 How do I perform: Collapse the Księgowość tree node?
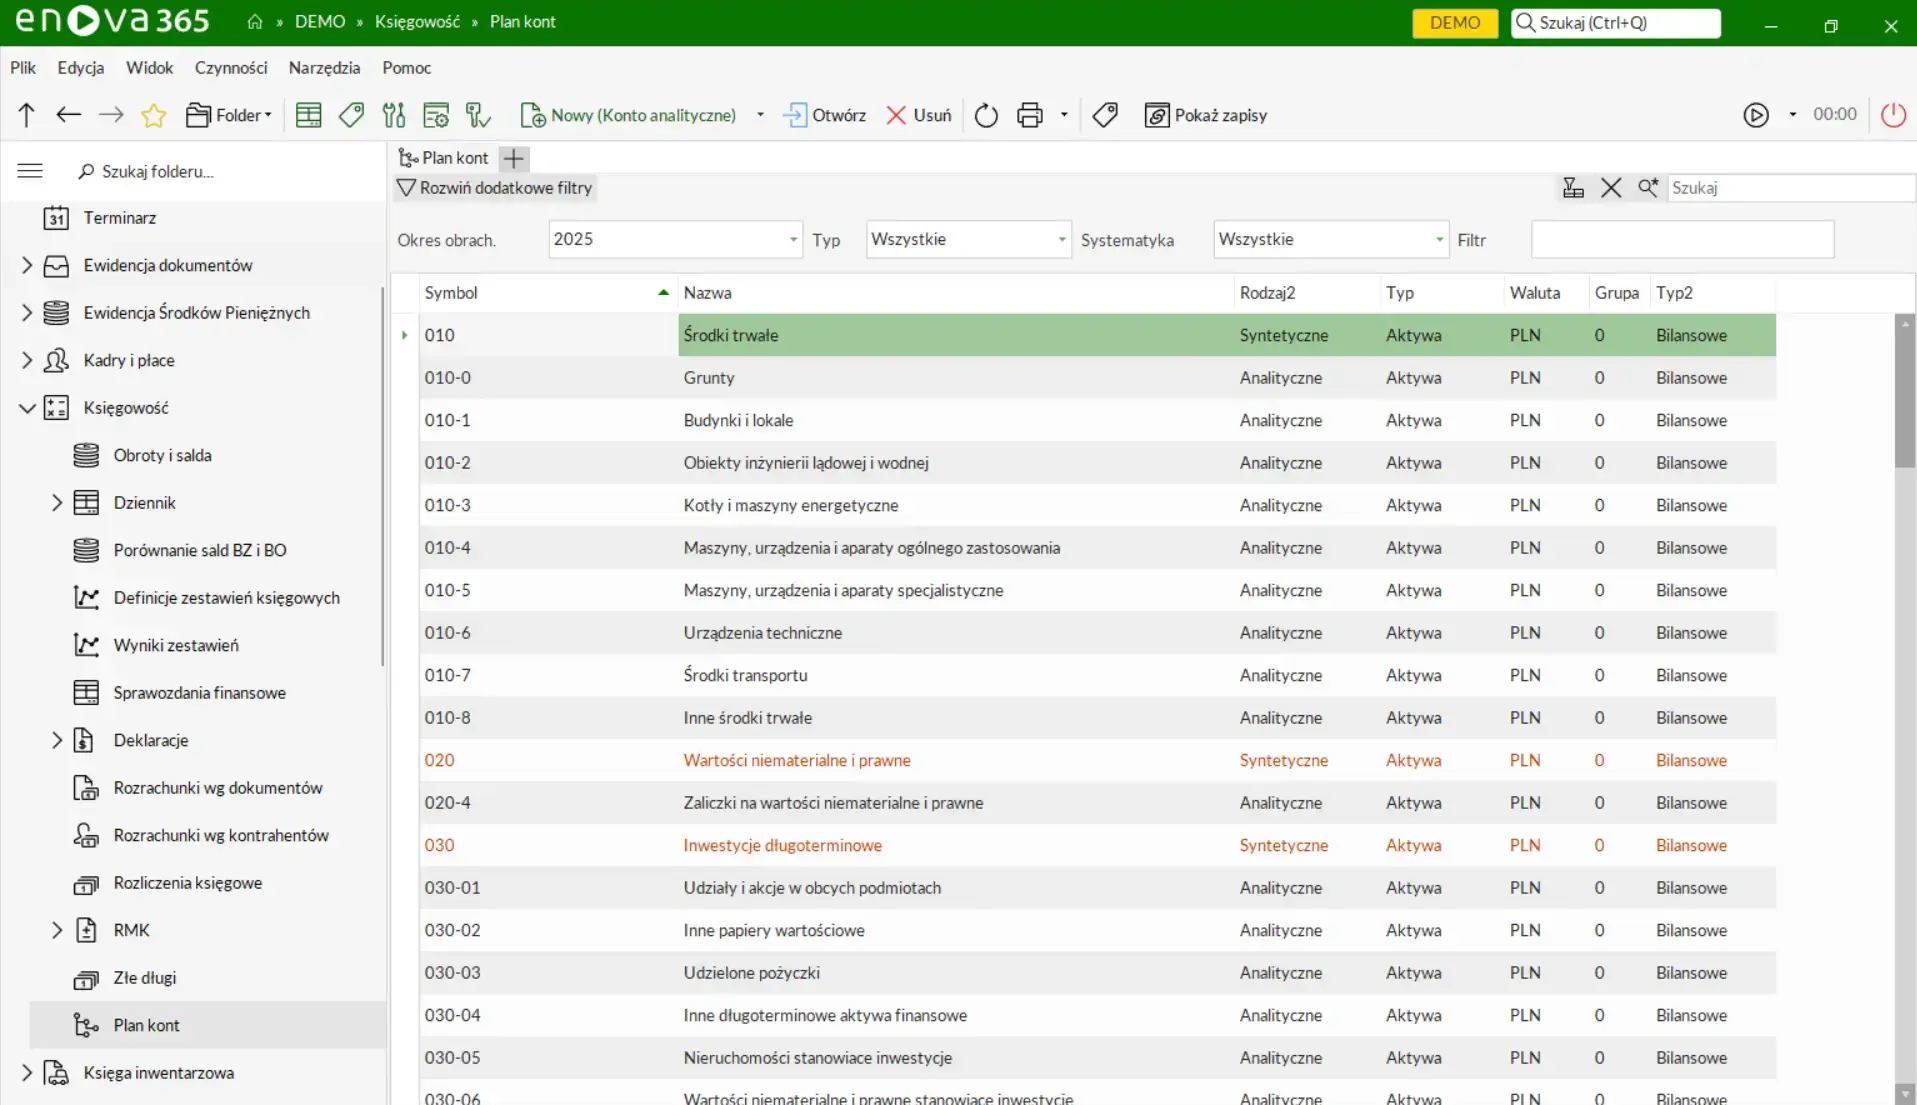[x=27, y=408]
